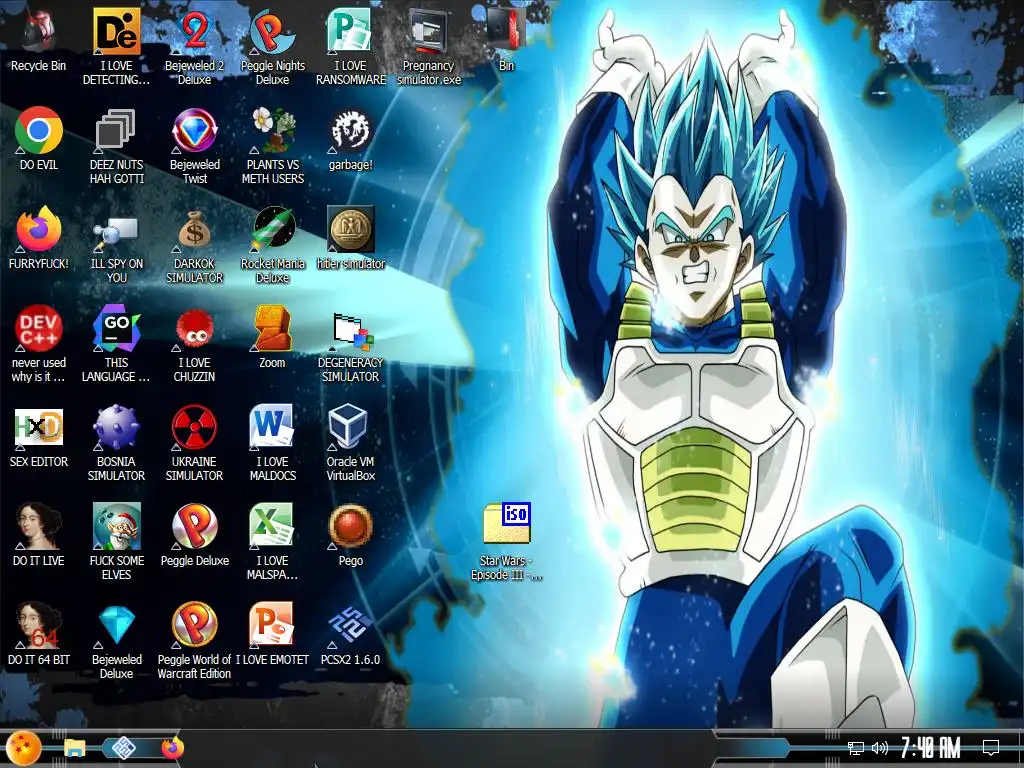The width and height of the screenshot is (1024, 768).
Task: Select the 'DEEZ NUTS HAH GOTTI' icon
Action: (x=116, y=131)
